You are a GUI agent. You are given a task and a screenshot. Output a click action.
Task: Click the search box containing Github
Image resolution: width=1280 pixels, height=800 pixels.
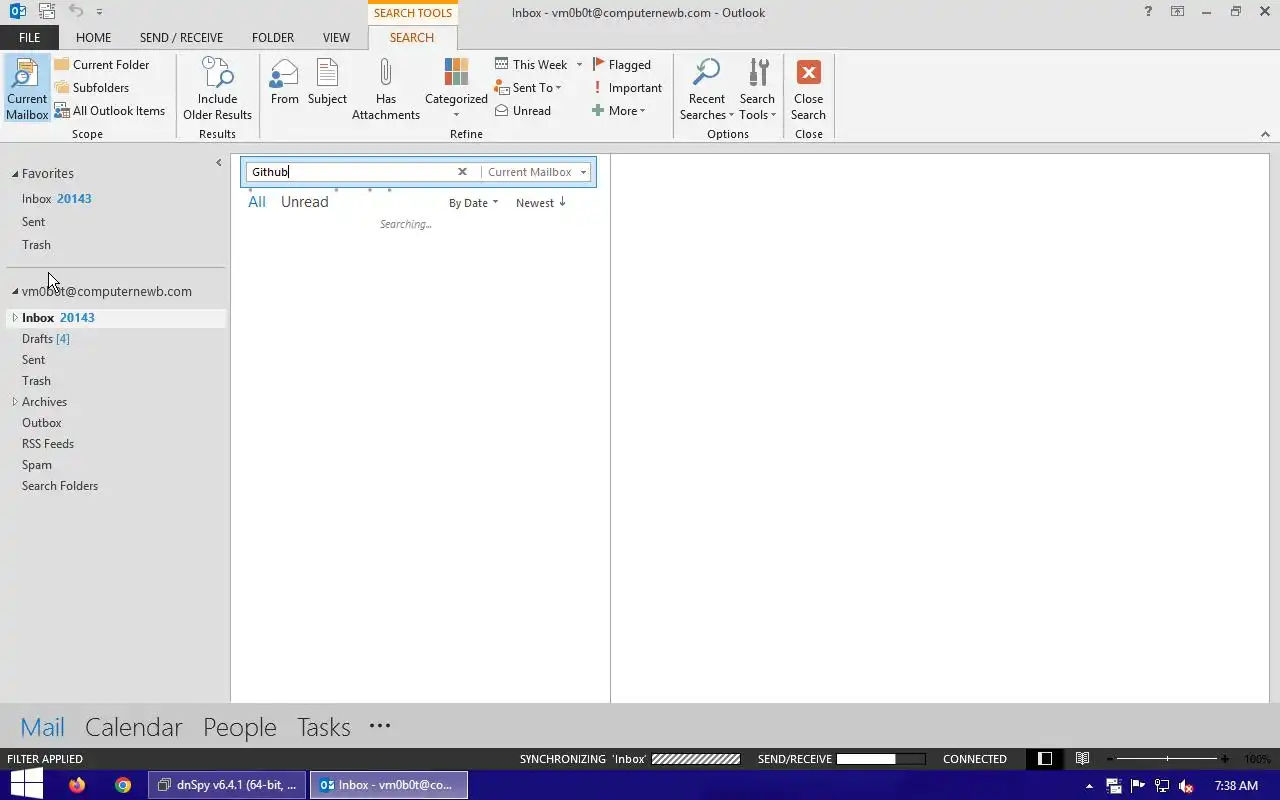pos(349,172)
